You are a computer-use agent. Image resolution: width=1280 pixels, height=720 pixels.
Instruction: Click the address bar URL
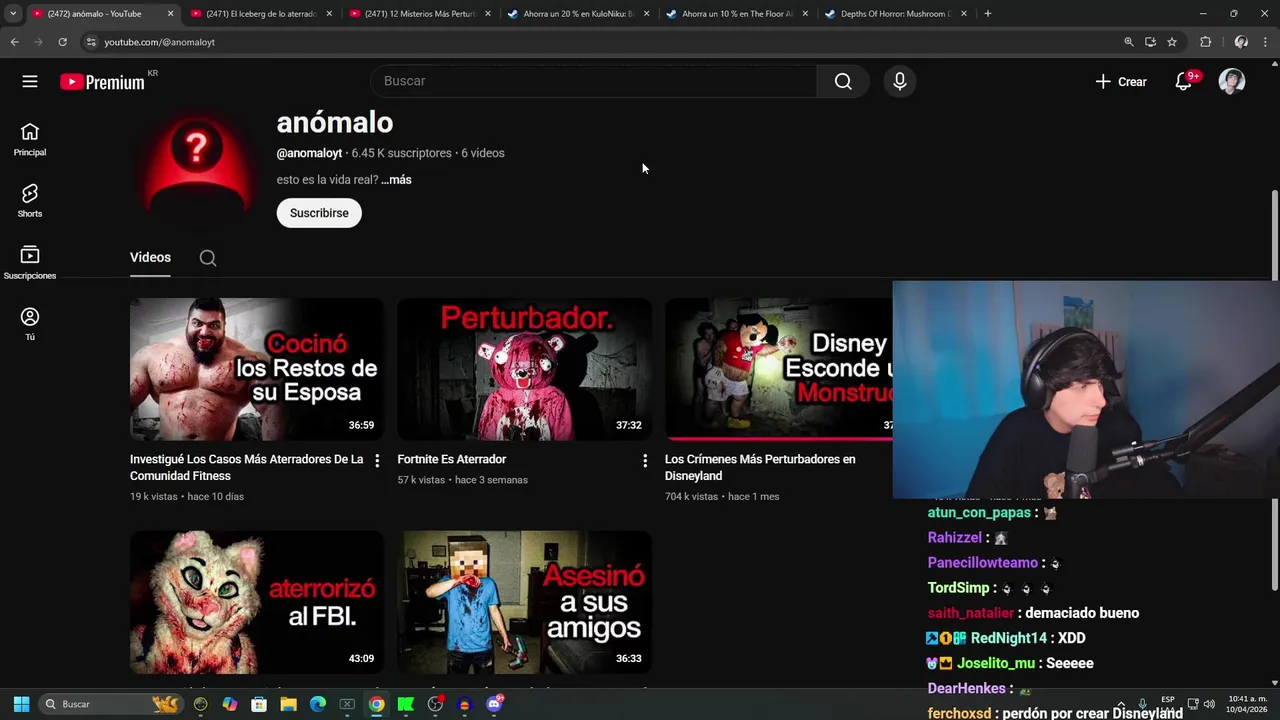pyautogui.click(x=160, y=42)
